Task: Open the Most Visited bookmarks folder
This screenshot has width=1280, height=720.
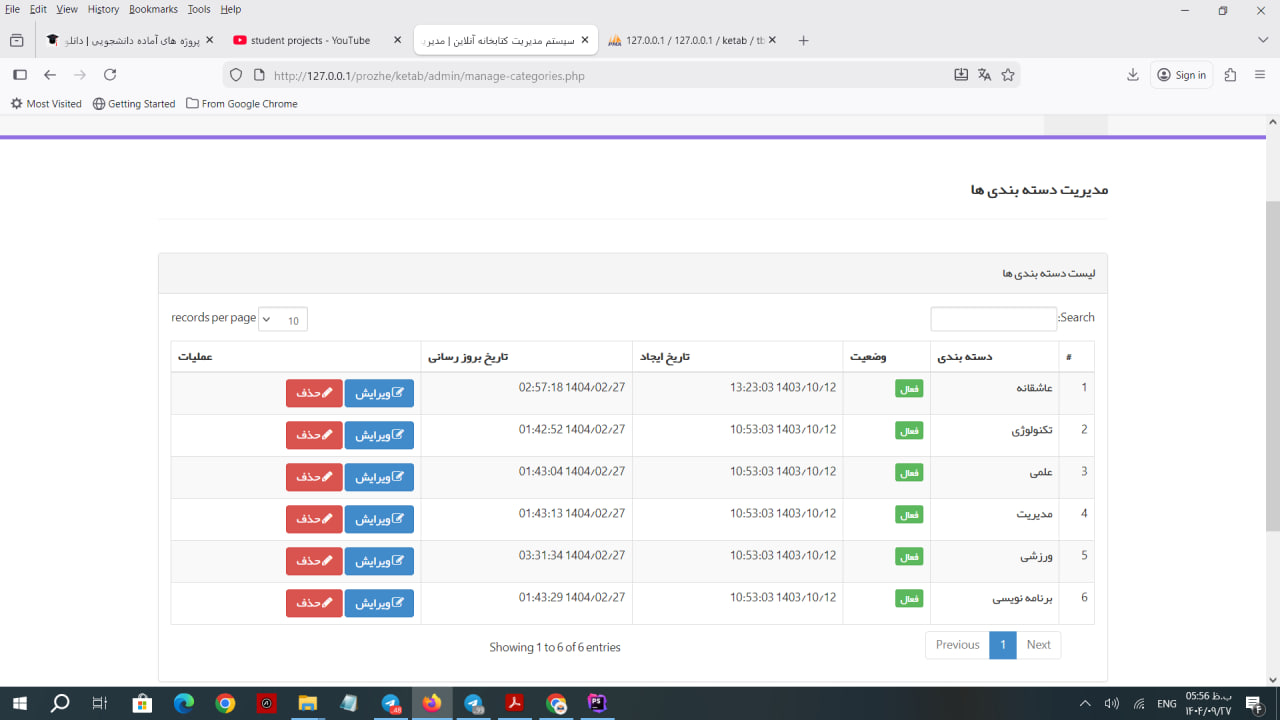Action: [46, 104]
